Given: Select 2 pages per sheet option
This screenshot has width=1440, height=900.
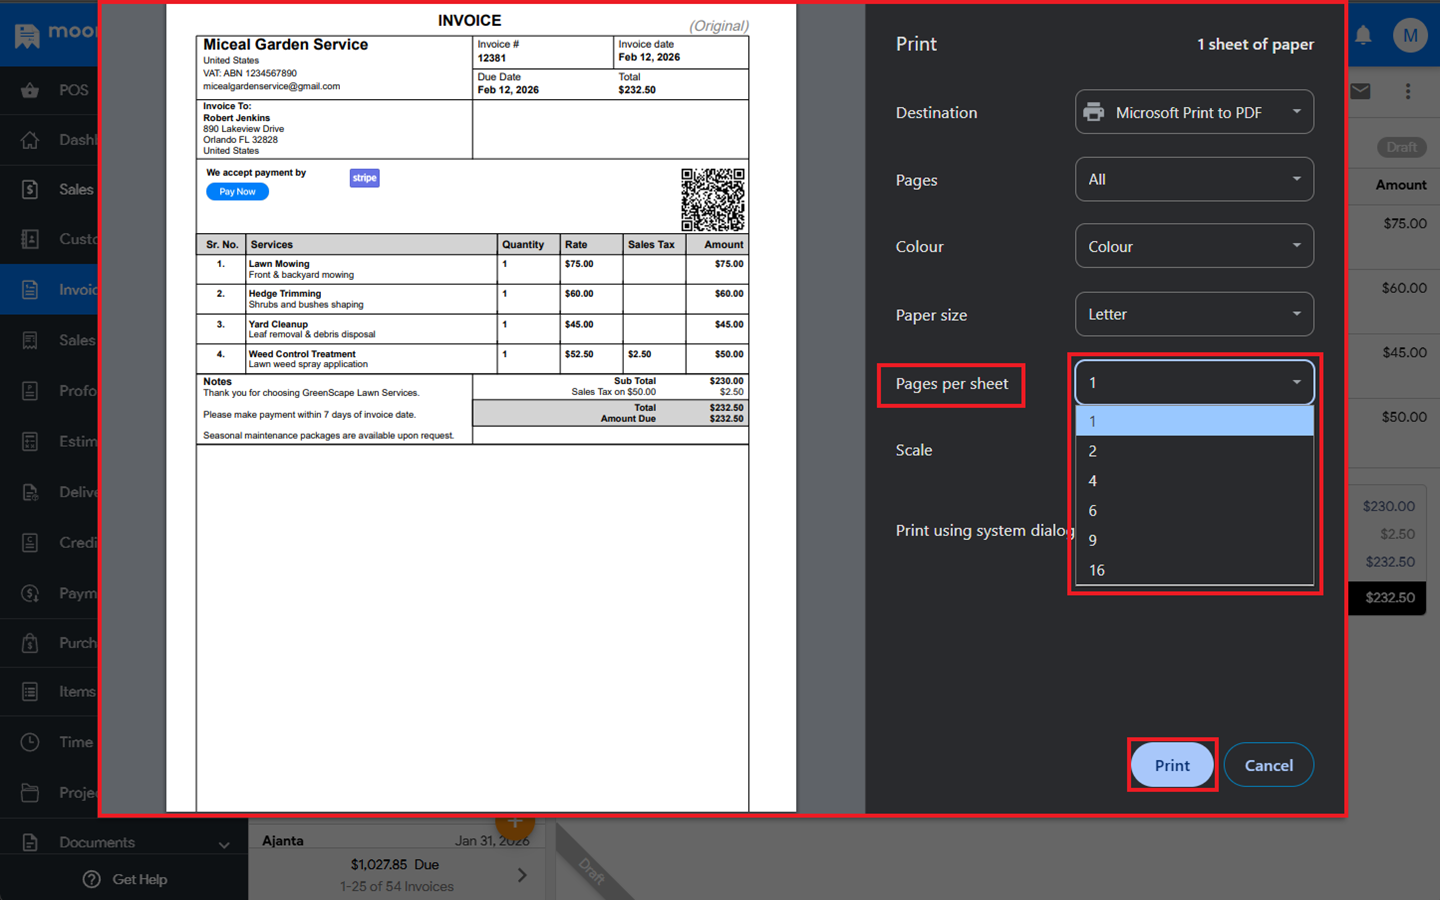Looking at the screenshot, I should [1194, 451].
